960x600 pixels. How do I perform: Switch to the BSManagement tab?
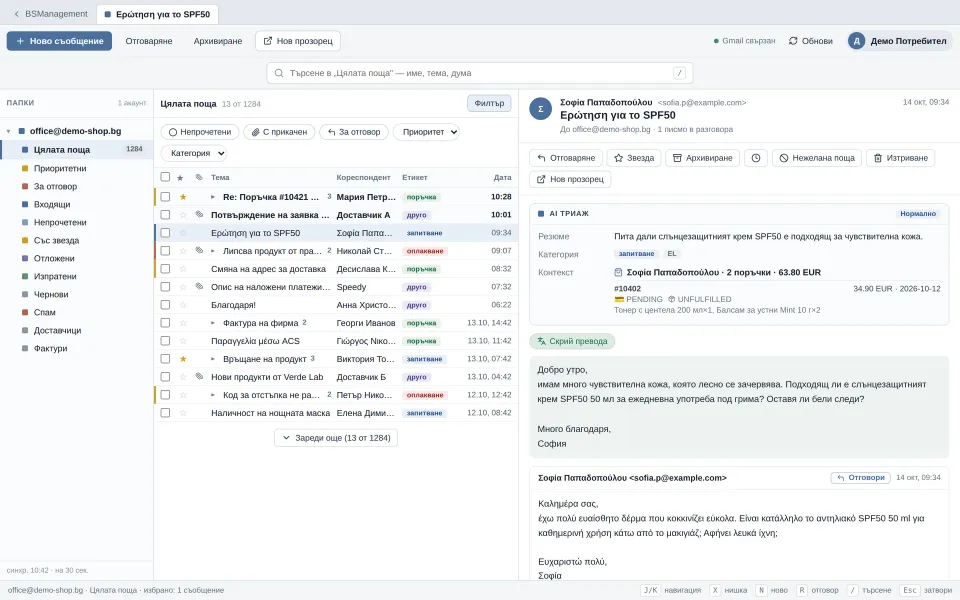50,13
